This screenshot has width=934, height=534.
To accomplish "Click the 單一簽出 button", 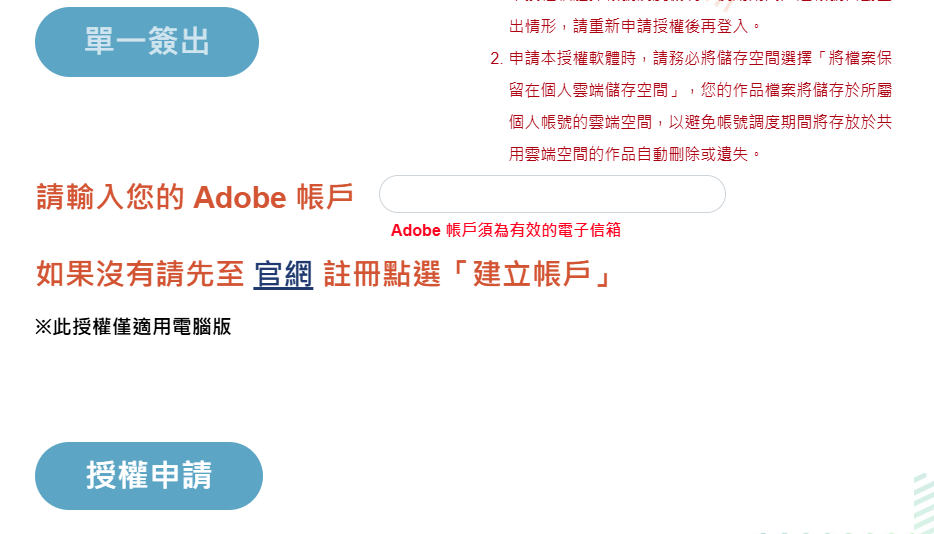I will point(147,42).
